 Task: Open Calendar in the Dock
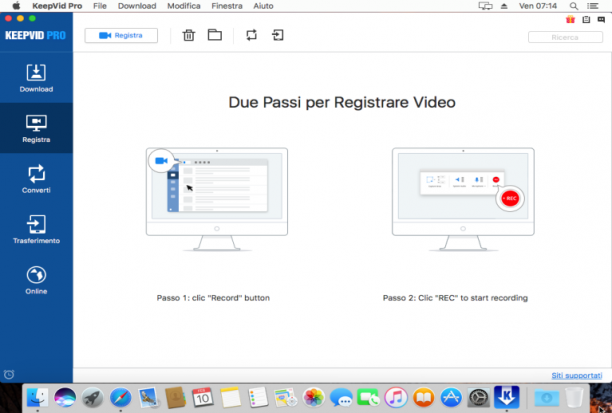[203, 398]
